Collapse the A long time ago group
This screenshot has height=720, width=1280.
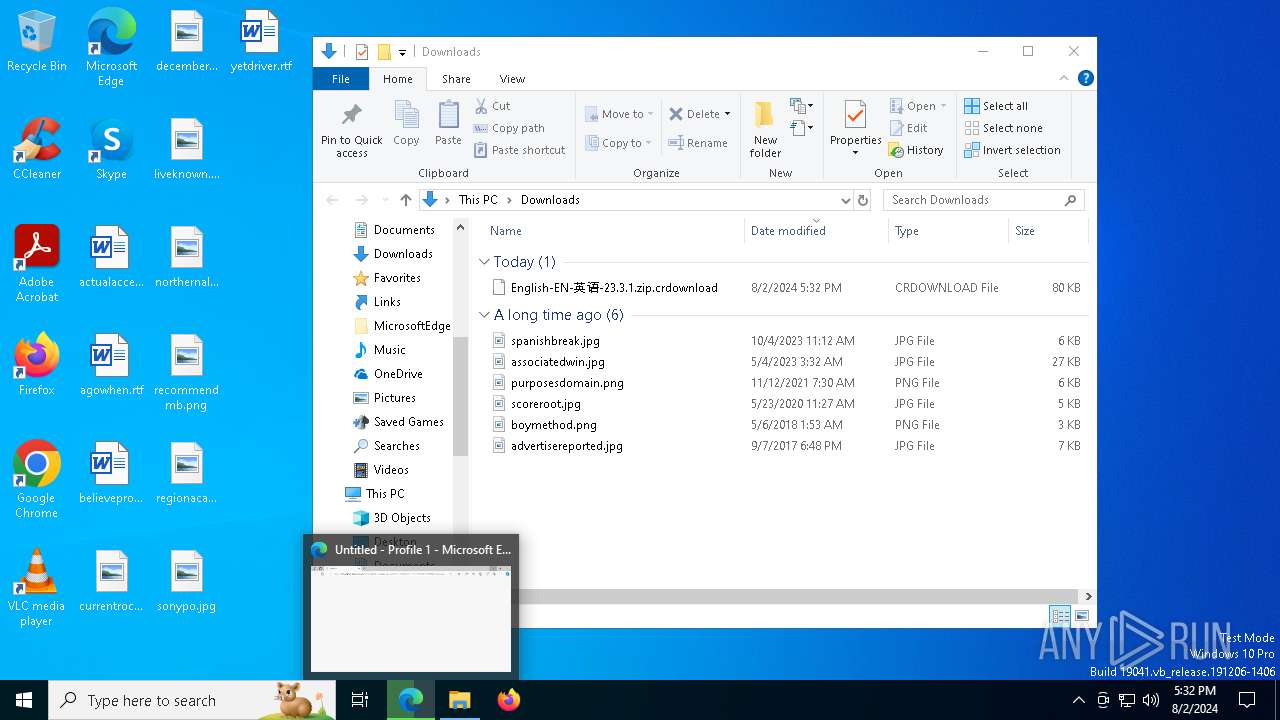[x=484, y=315]
